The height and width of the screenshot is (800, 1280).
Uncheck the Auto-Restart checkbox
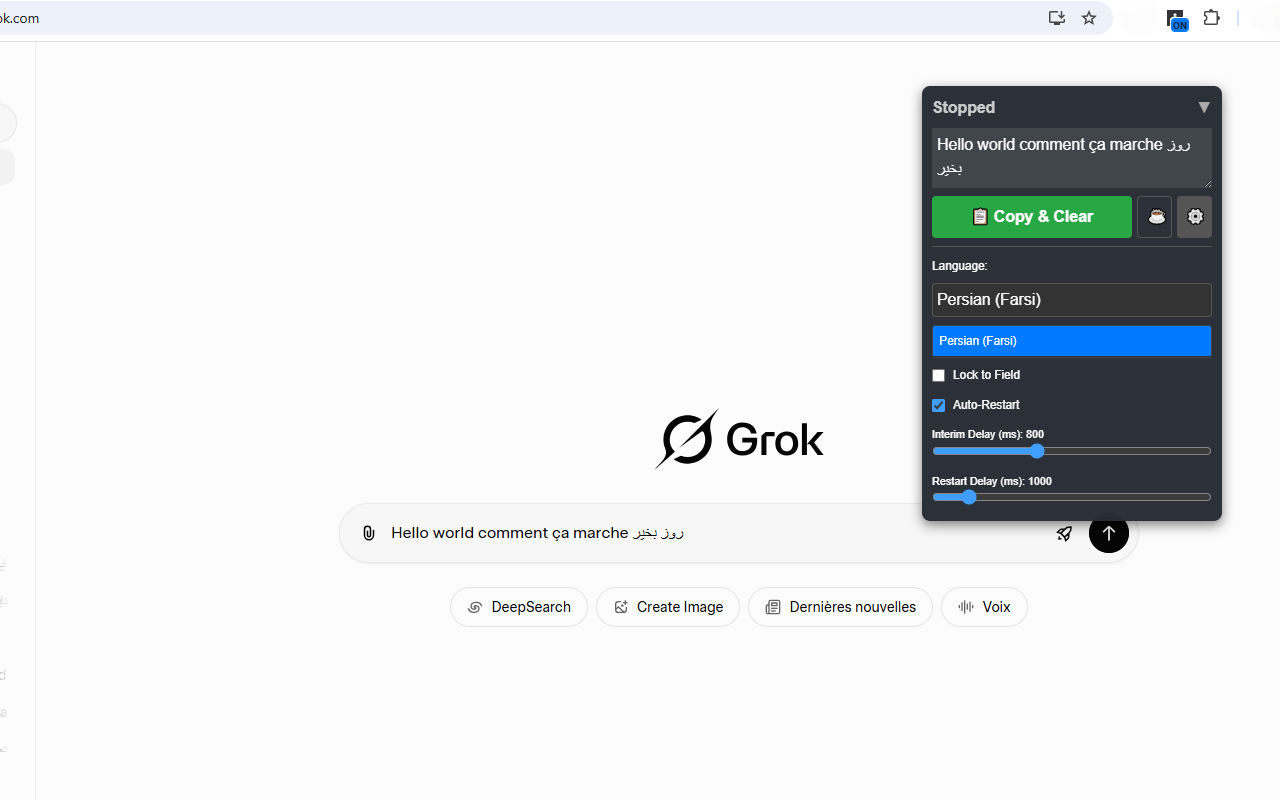tap(938, 405)
